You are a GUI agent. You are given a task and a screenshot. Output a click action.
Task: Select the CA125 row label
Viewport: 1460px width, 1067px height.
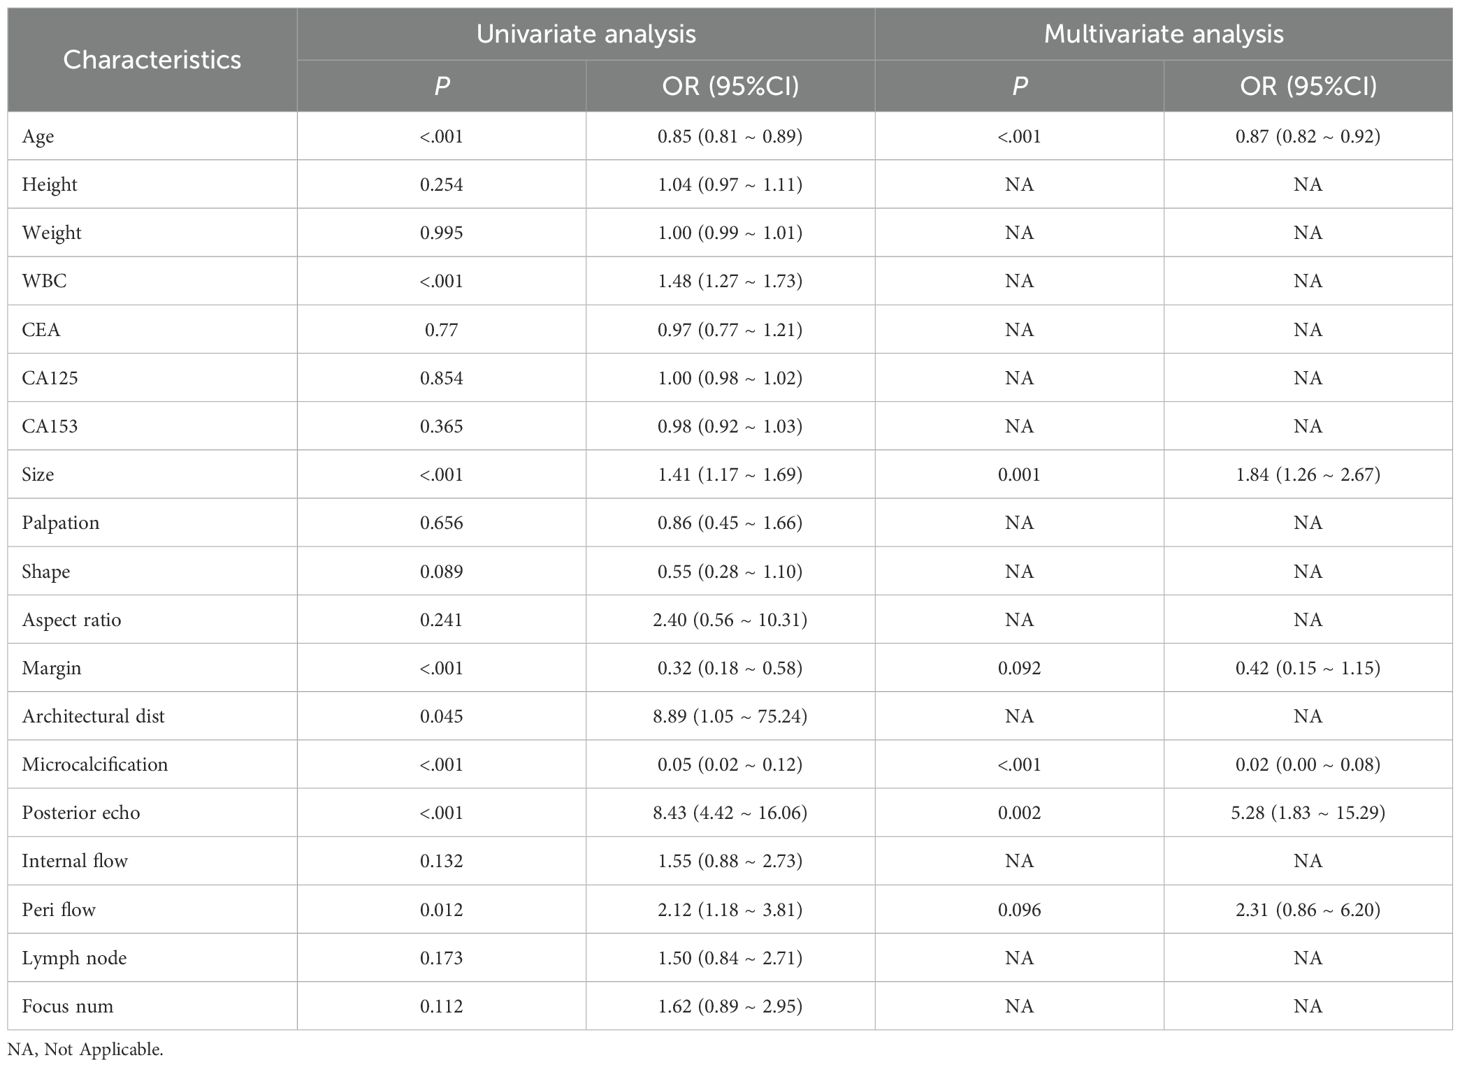[x=50, y=378]
